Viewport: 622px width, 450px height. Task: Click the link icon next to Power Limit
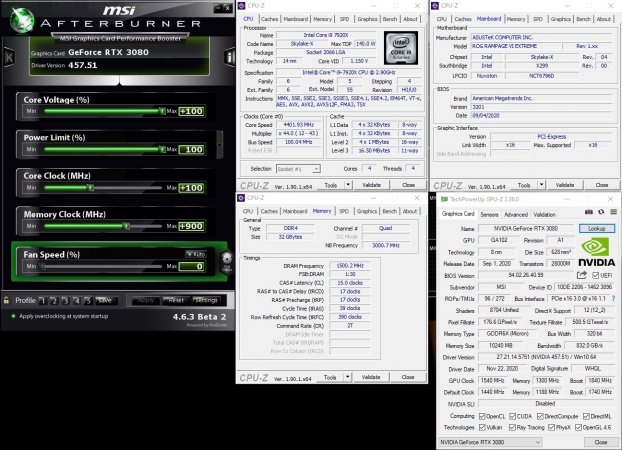[220, 144]
